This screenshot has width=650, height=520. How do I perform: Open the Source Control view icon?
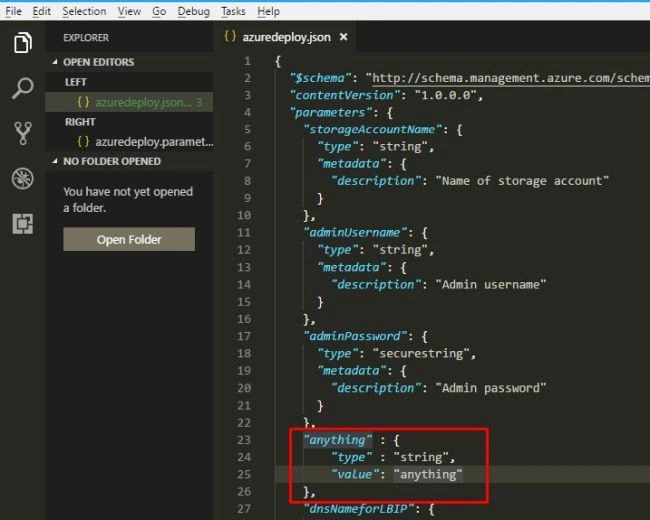(23, 133)
